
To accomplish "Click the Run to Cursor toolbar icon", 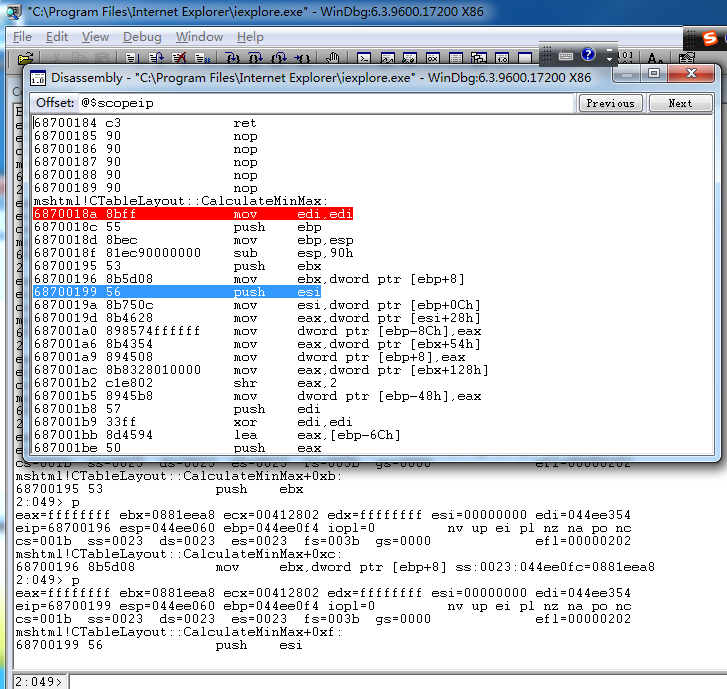I will (x=302, y=59).
